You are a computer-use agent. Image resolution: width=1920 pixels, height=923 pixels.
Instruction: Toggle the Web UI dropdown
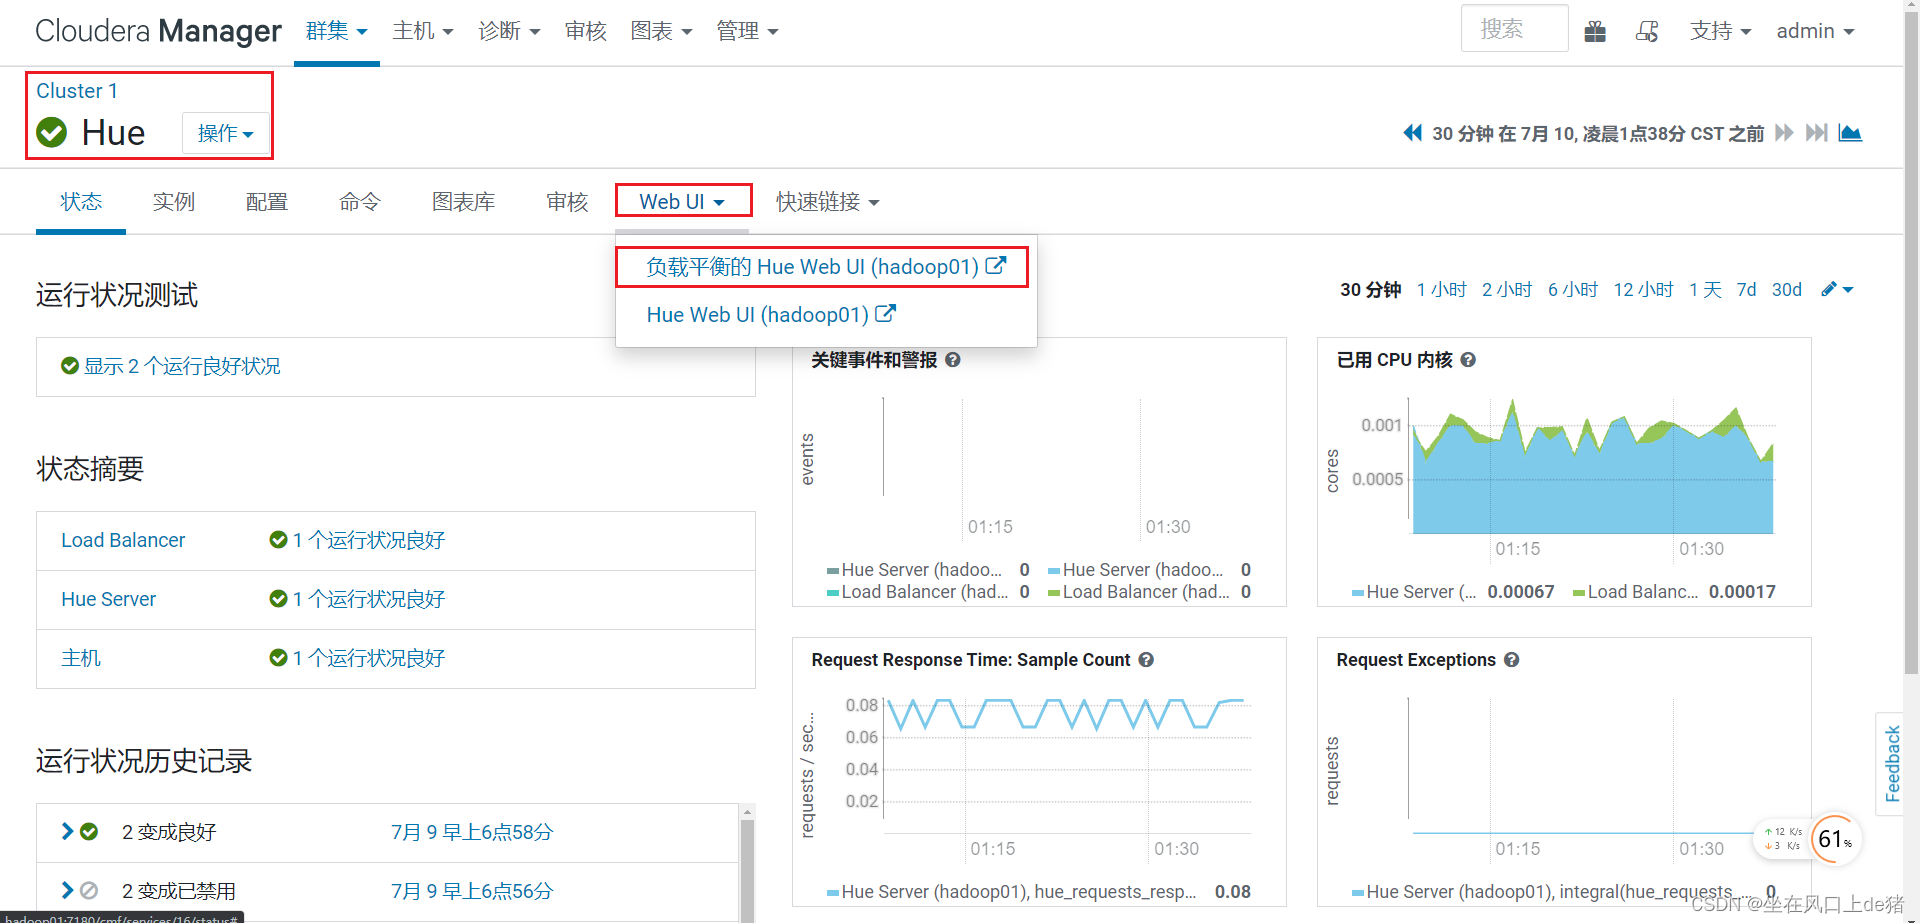coord(683,202)
